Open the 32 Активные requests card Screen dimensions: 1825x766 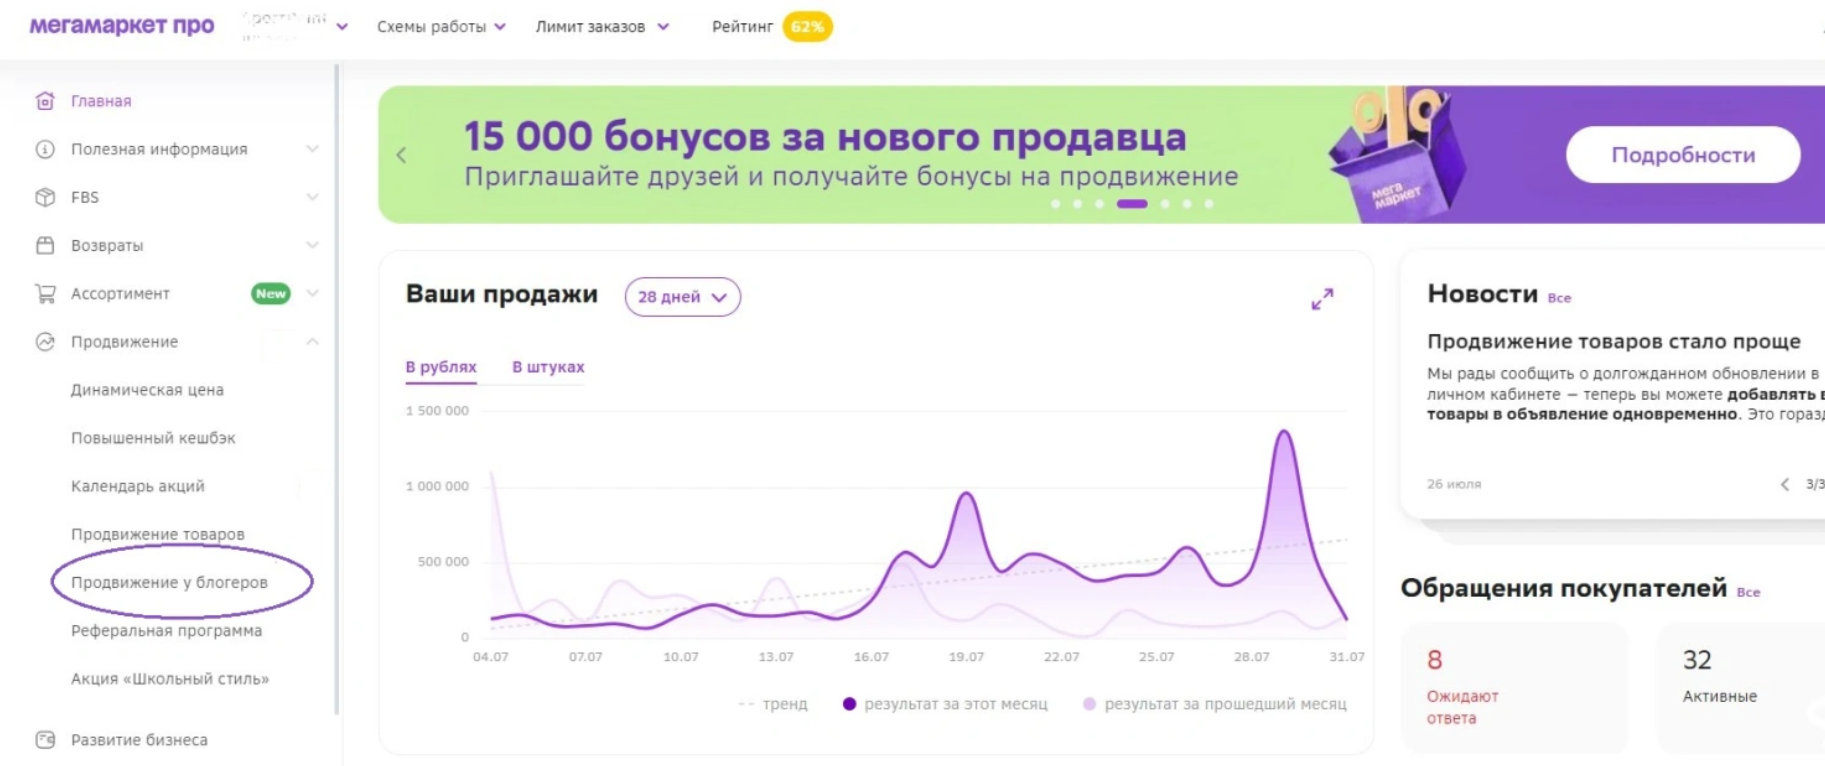click(x=1741, y=688)
